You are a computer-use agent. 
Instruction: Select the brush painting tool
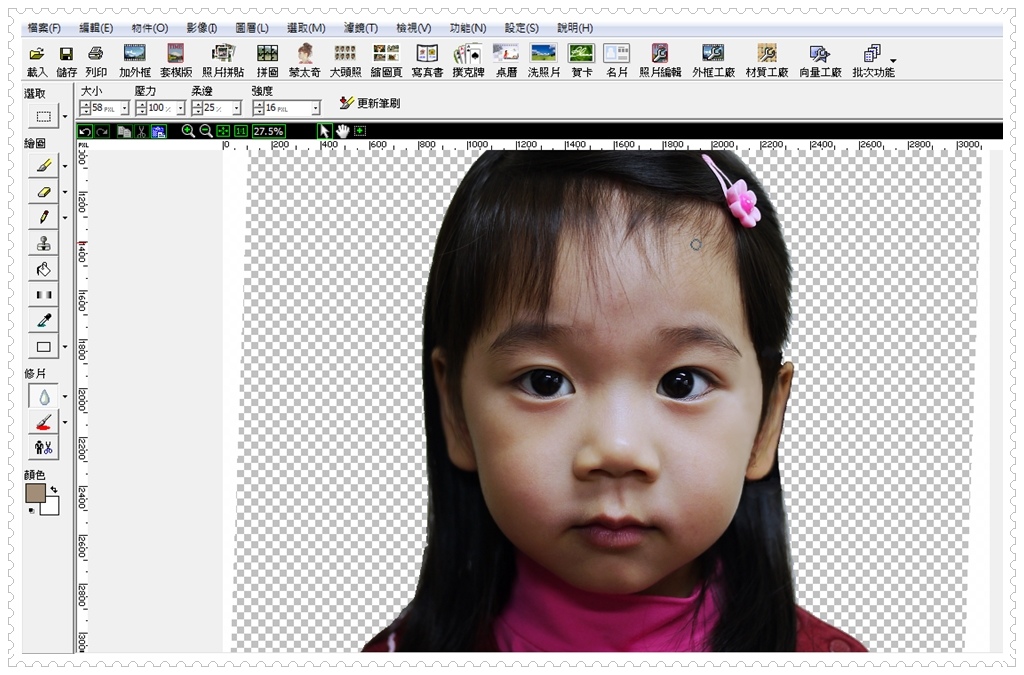[43, 166]
